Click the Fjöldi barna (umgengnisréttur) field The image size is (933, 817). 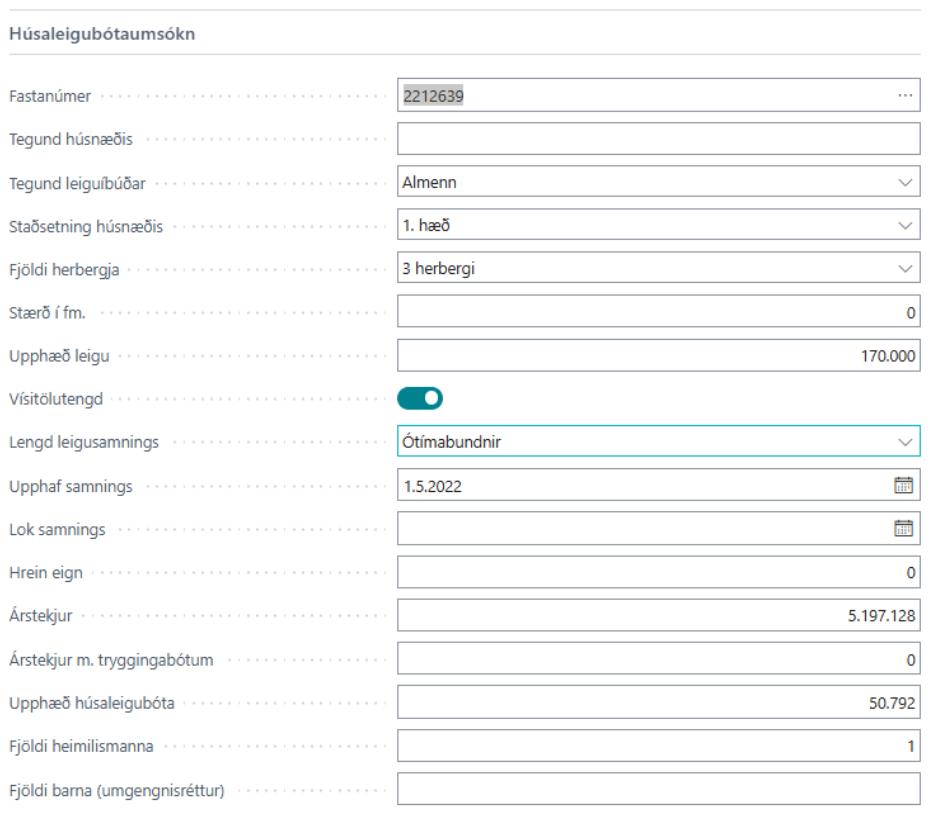658,790
